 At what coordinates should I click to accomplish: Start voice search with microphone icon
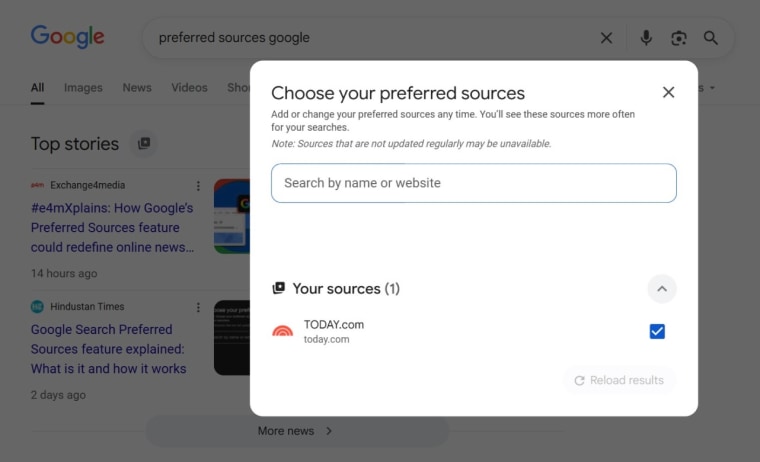click(646, 38)
